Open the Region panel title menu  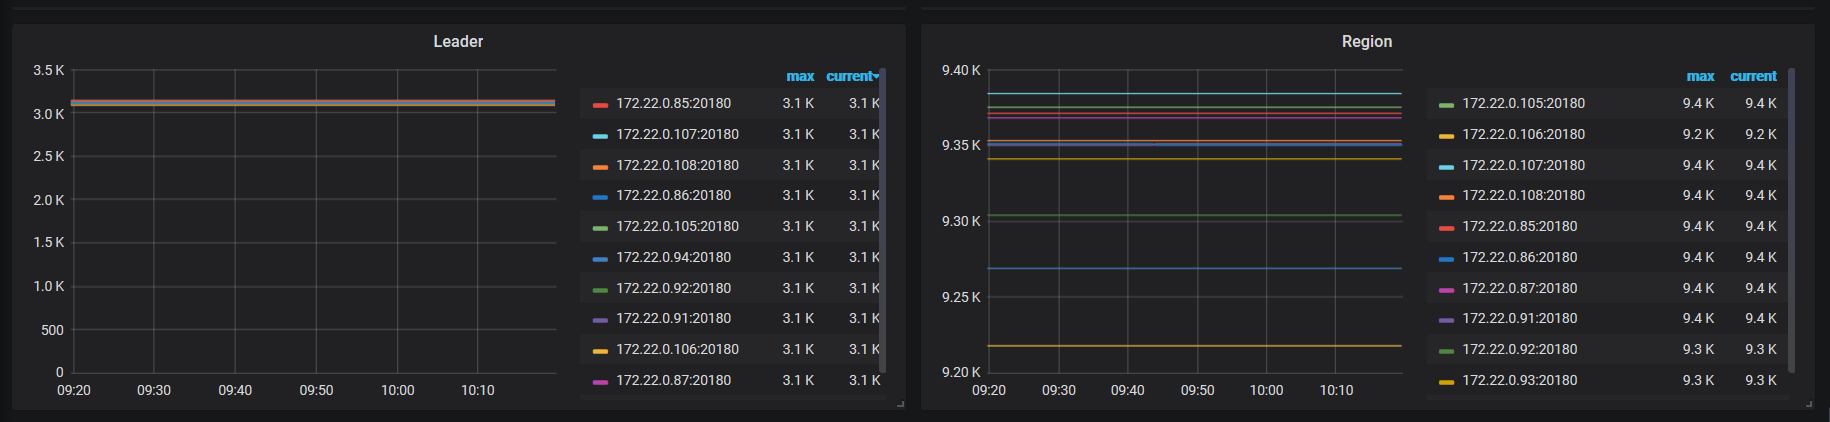[1366, 42]
